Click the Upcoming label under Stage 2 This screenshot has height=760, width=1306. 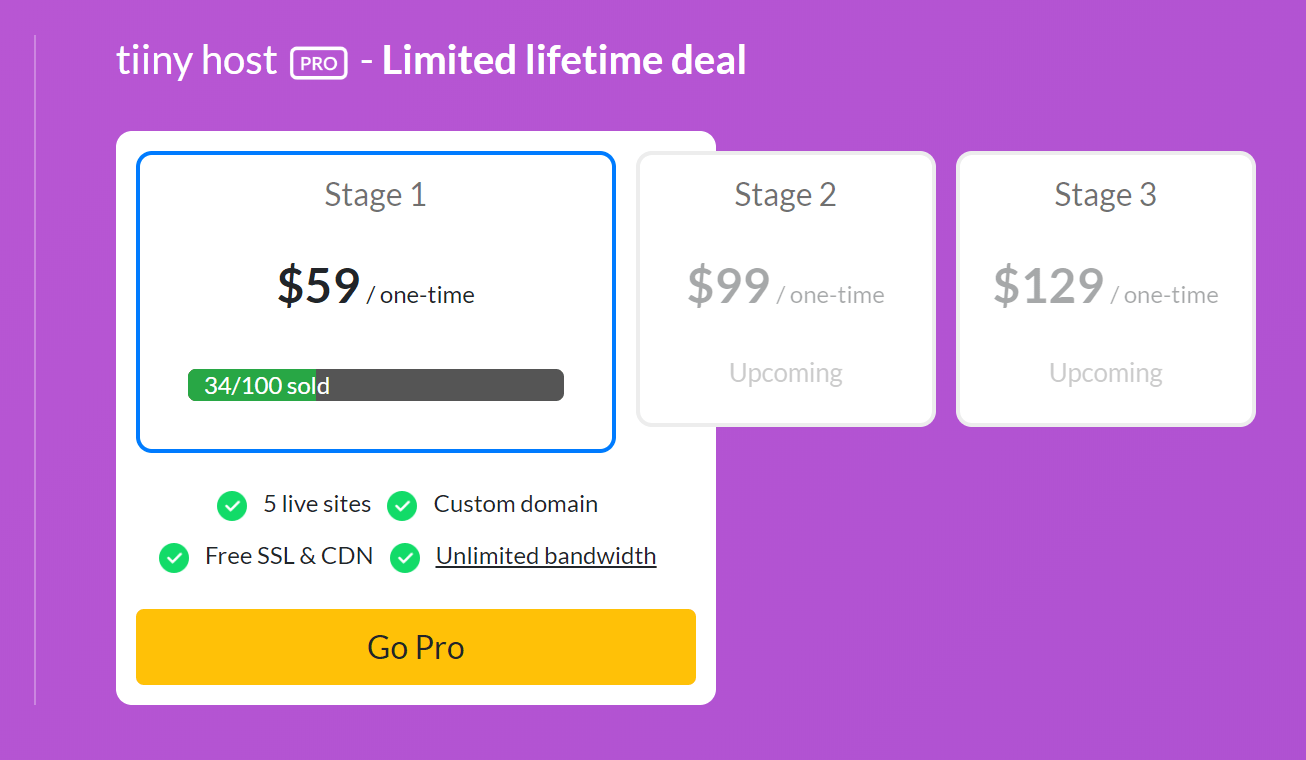click(x=786, y=373)
